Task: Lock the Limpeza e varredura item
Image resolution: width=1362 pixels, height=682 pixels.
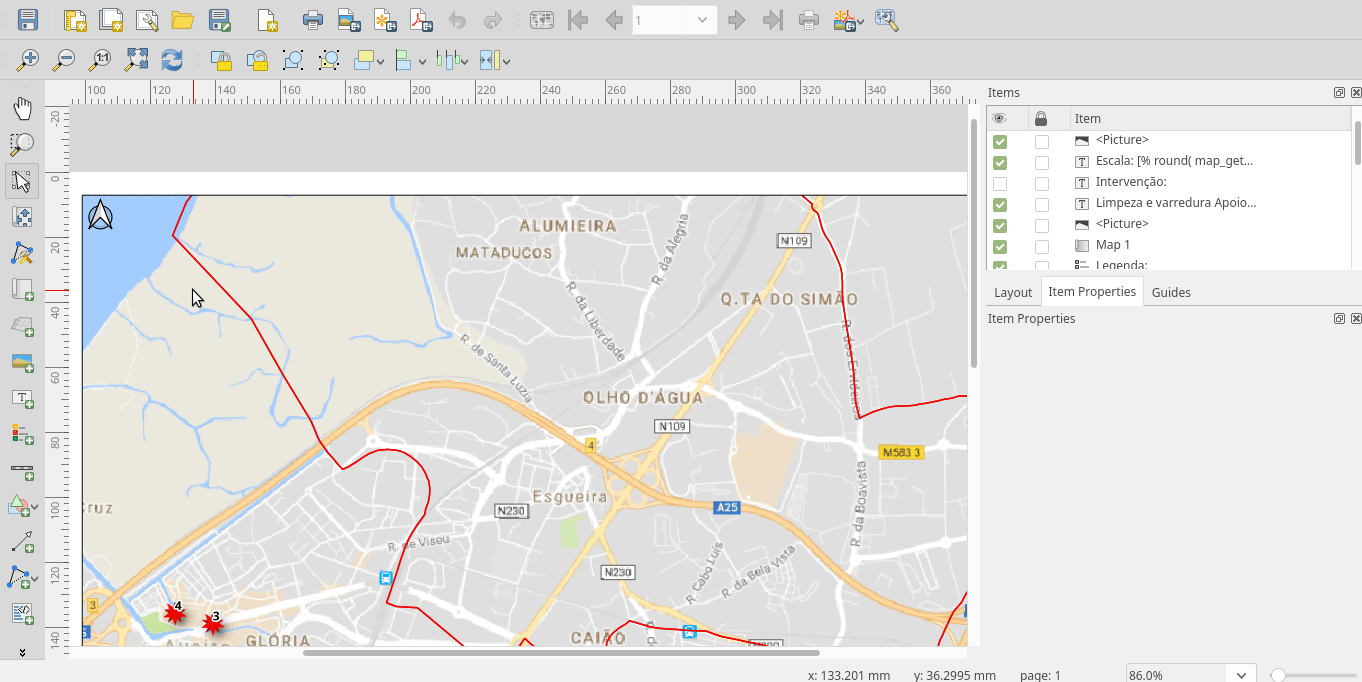Action: tap(1042, 204)
